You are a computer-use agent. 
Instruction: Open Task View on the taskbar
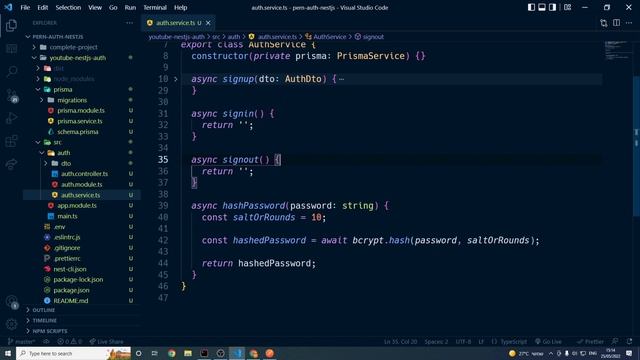pos(155,353)
